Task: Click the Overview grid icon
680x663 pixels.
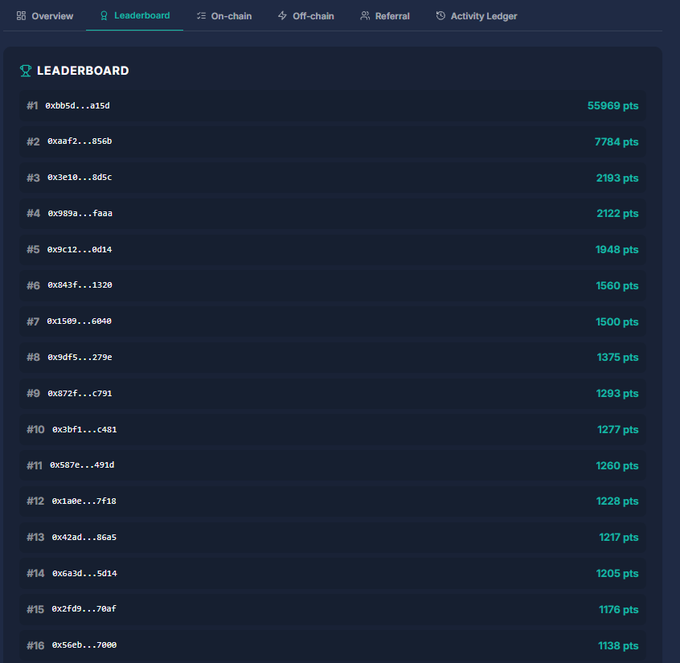Action: (x=21, y=16)
